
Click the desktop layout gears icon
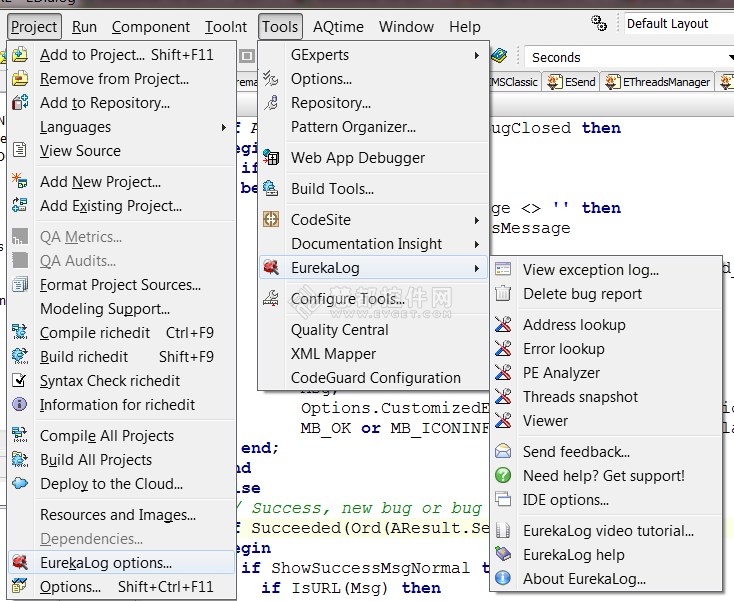pos(599,23)
